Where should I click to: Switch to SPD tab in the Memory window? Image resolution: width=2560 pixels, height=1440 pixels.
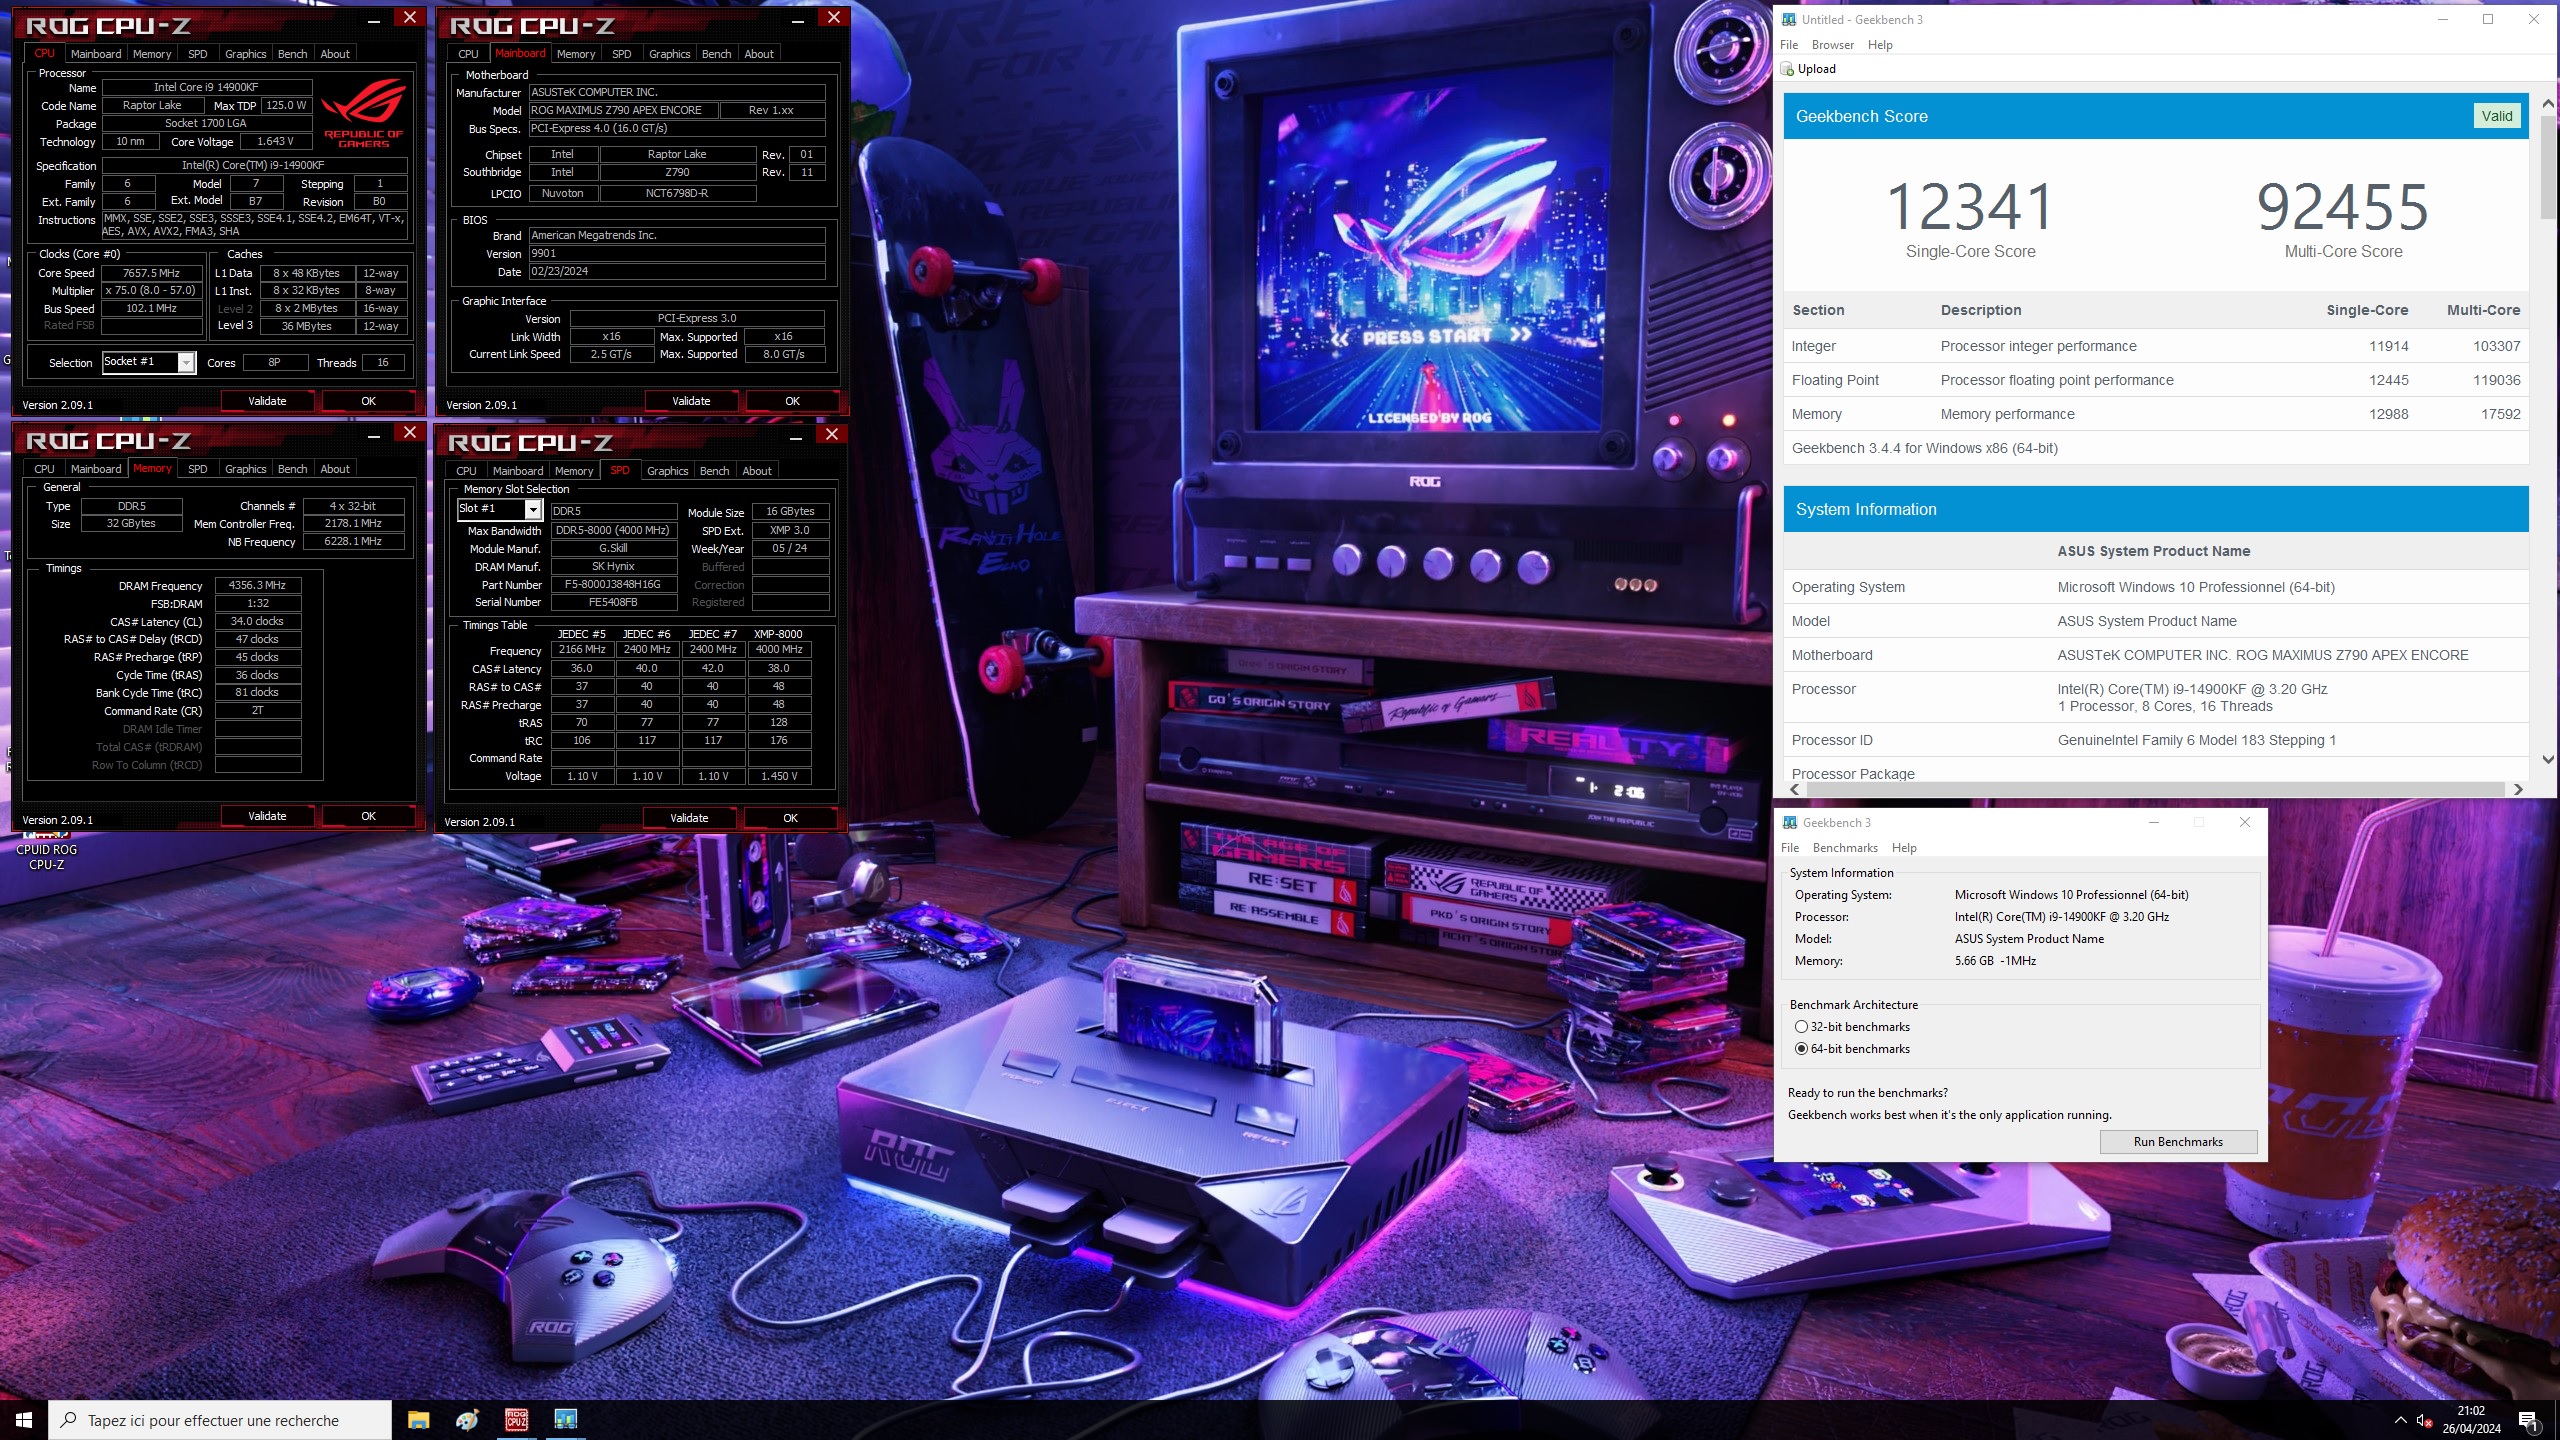tap(198, 469)
